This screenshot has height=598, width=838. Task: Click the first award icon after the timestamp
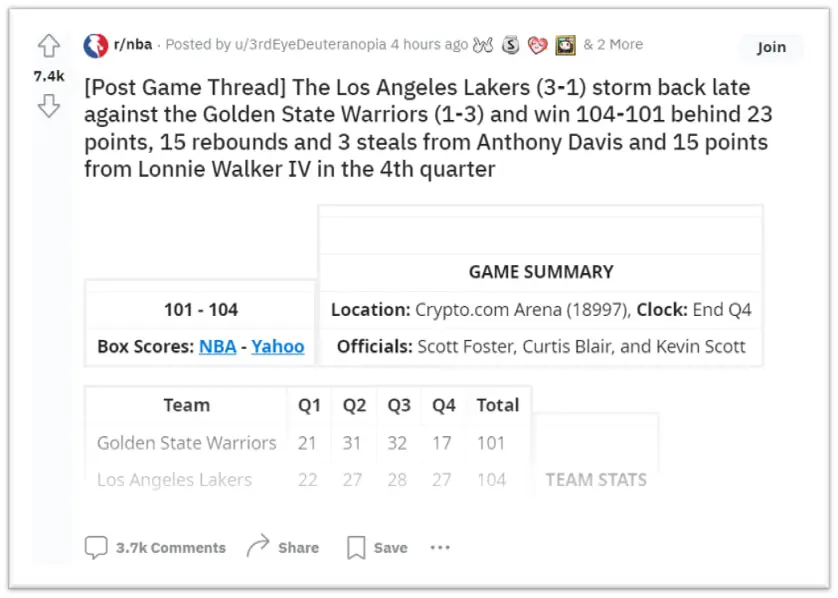(x=484, y=45)
